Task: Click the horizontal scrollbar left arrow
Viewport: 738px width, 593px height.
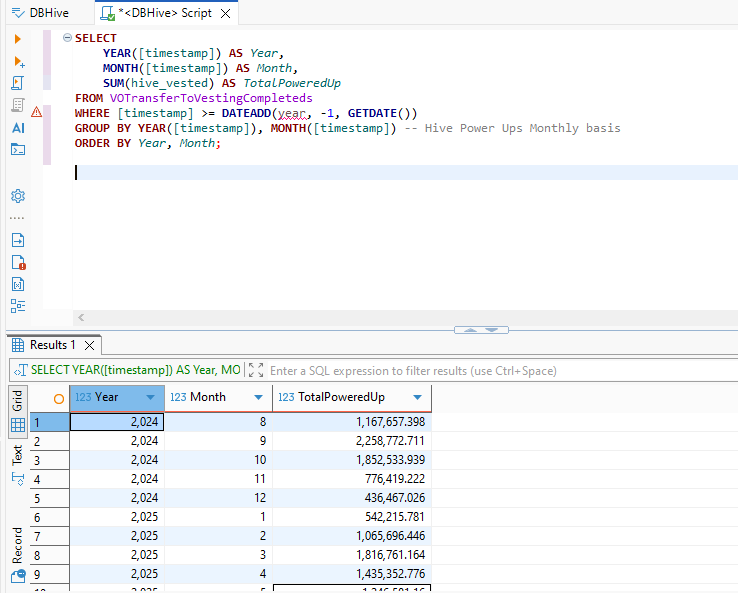Action: point(81,317)
